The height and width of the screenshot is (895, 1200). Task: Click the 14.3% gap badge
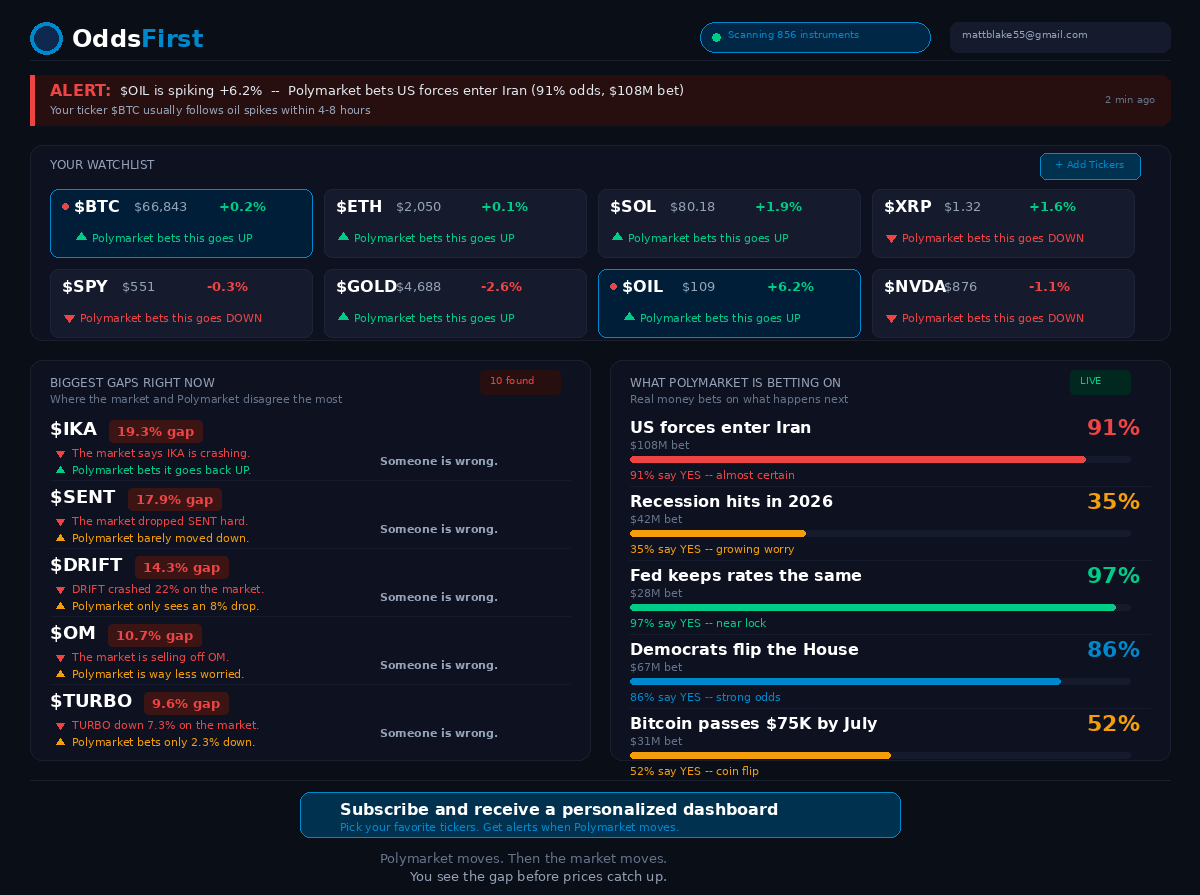[x=182, y=568]
